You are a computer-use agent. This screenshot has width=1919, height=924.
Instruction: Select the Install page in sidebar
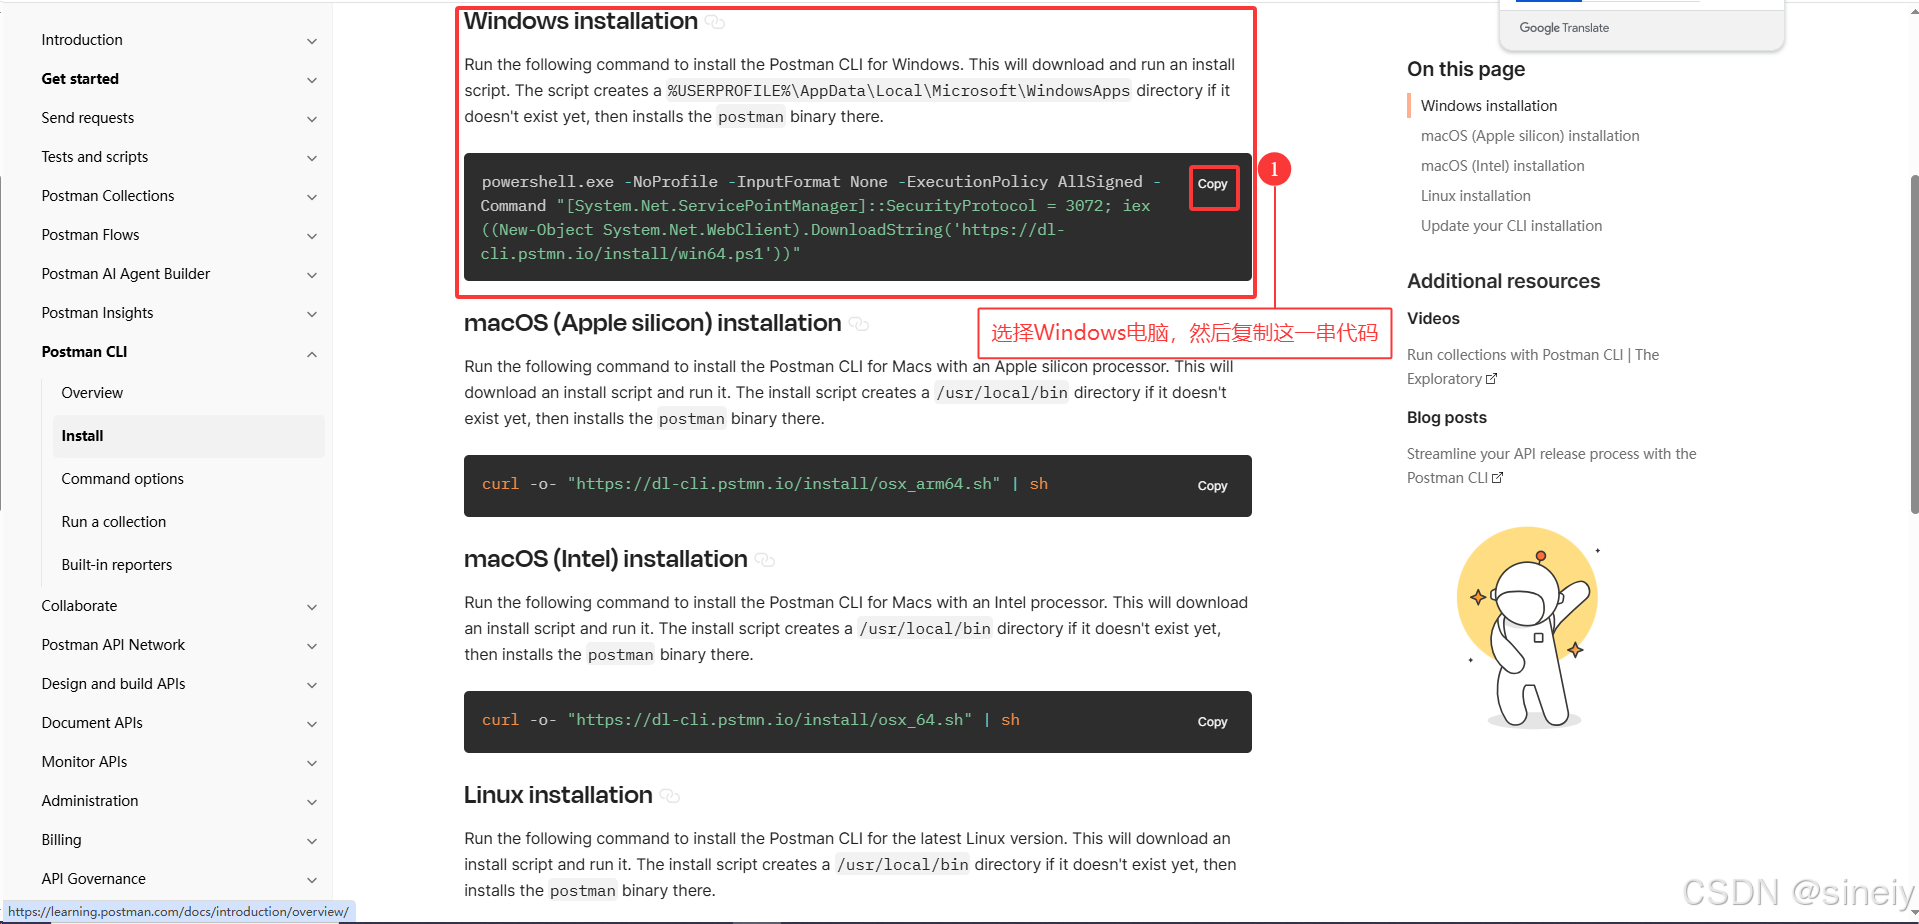189,436
